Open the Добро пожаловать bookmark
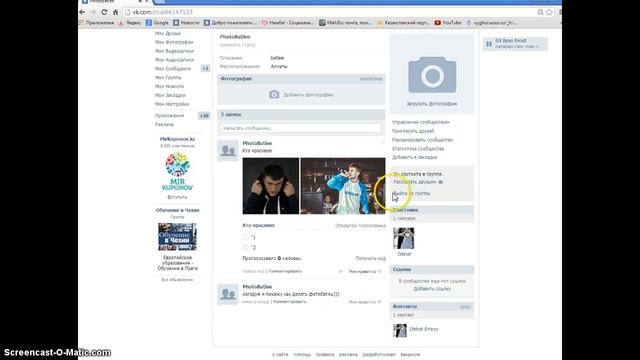This screenshot has width=640, height=360. pos(231,23)
